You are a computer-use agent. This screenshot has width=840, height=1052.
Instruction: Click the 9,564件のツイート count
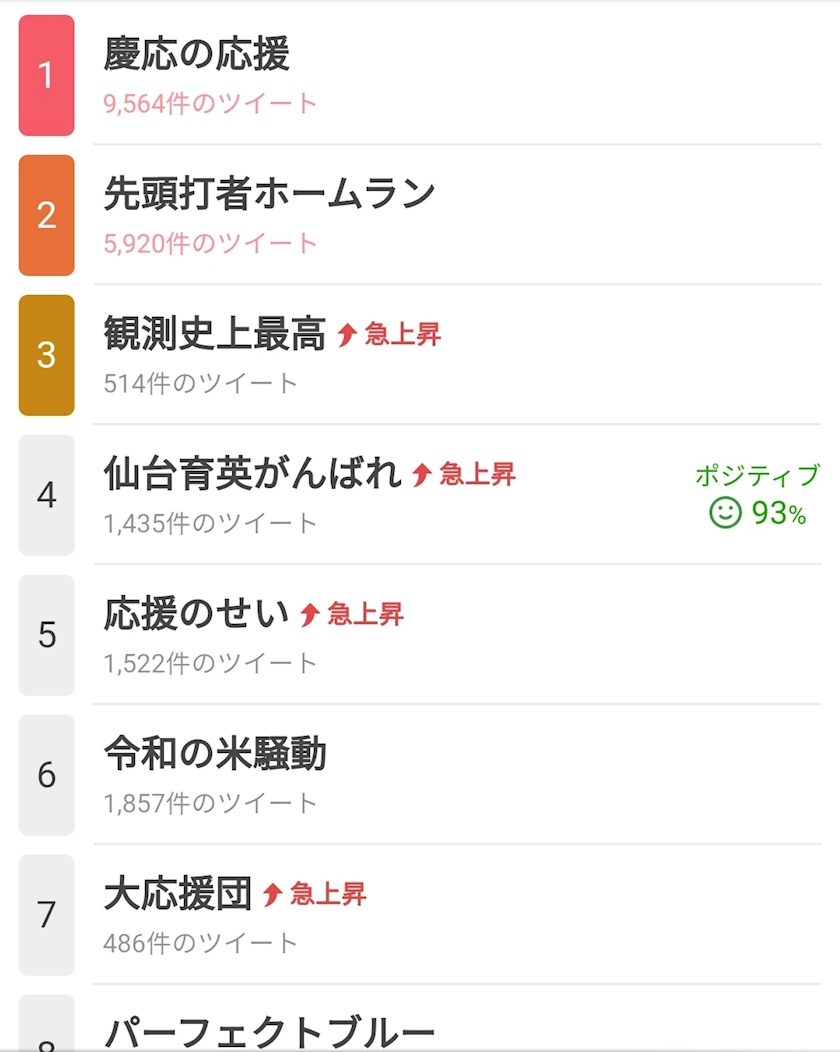[x=210, y=104]
